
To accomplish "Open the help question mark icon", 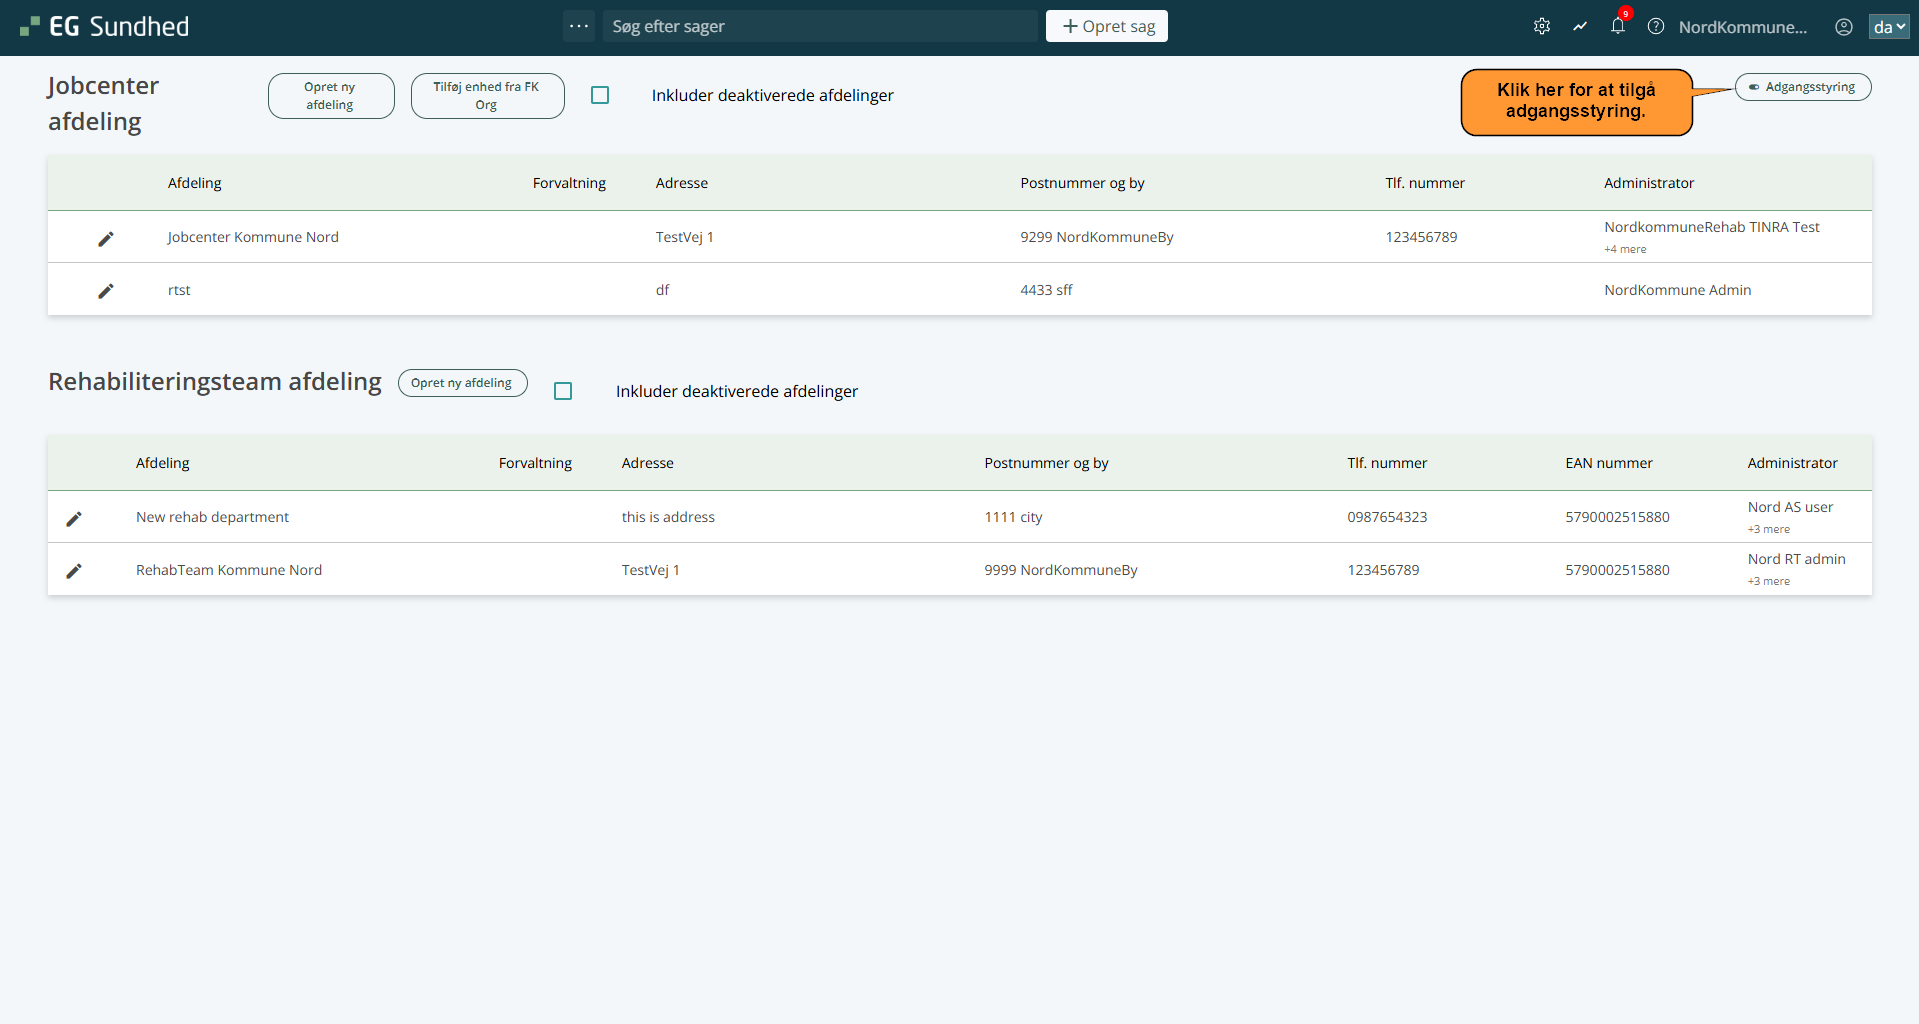I will [1656, 27].
